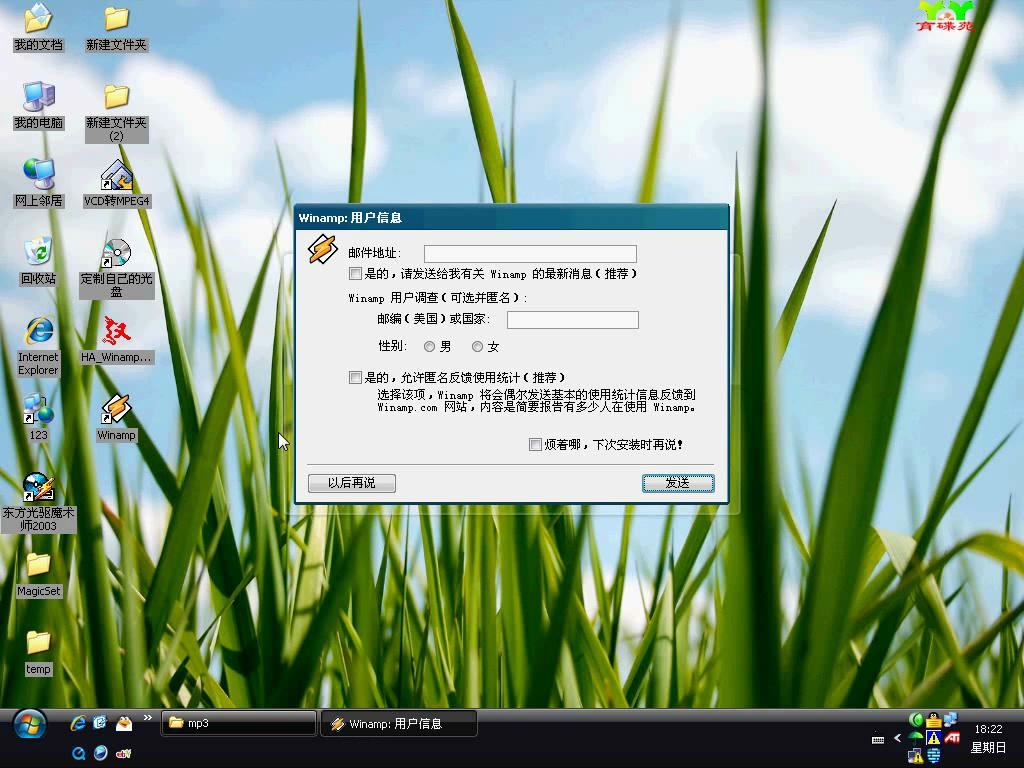This screenshot has width=1024, height=768.
Task: Select the temp folder icon
Action: pos(39,652)
